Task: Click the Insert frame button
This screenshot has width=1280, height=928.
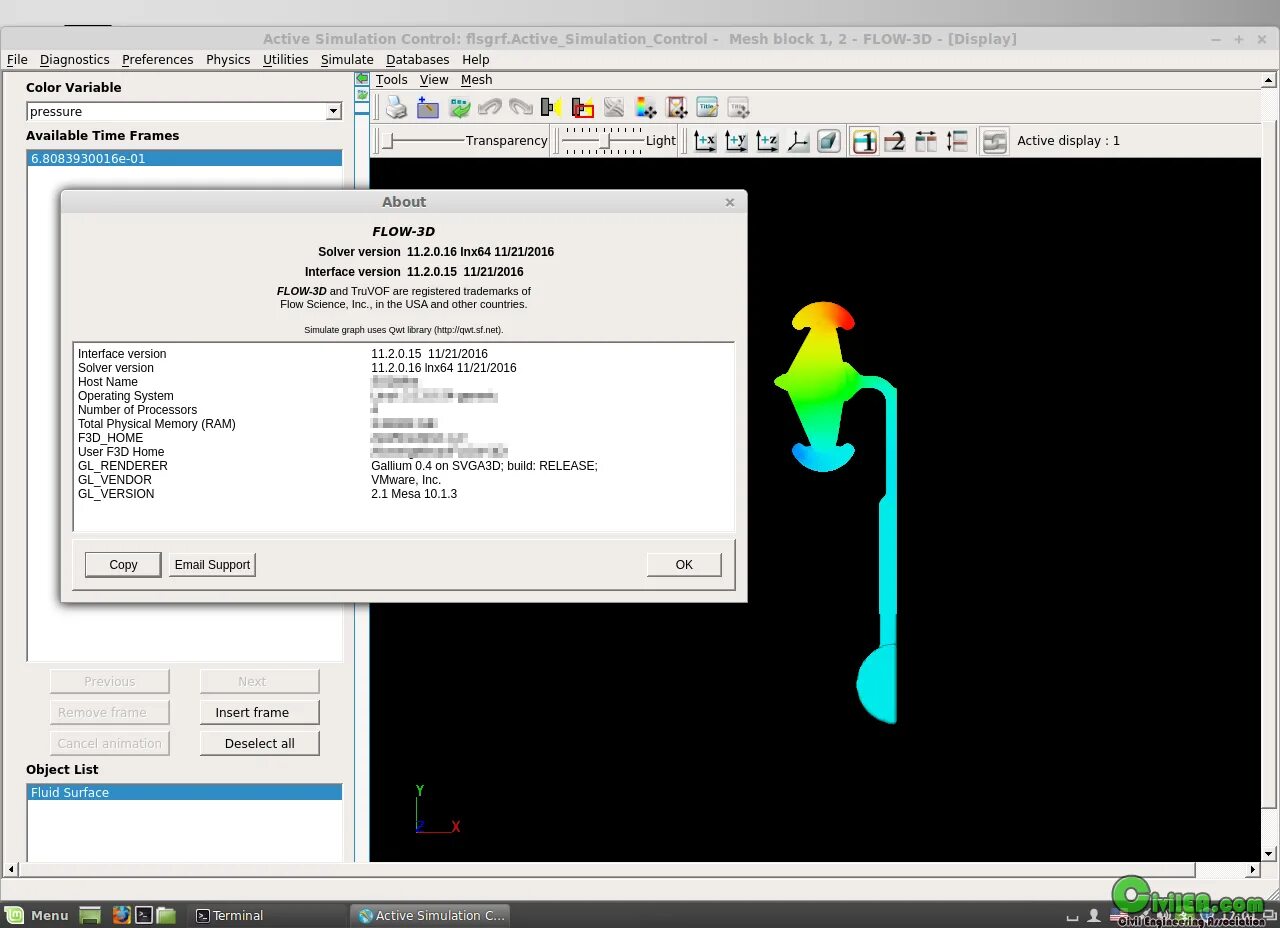Action: tap(260, 712)
